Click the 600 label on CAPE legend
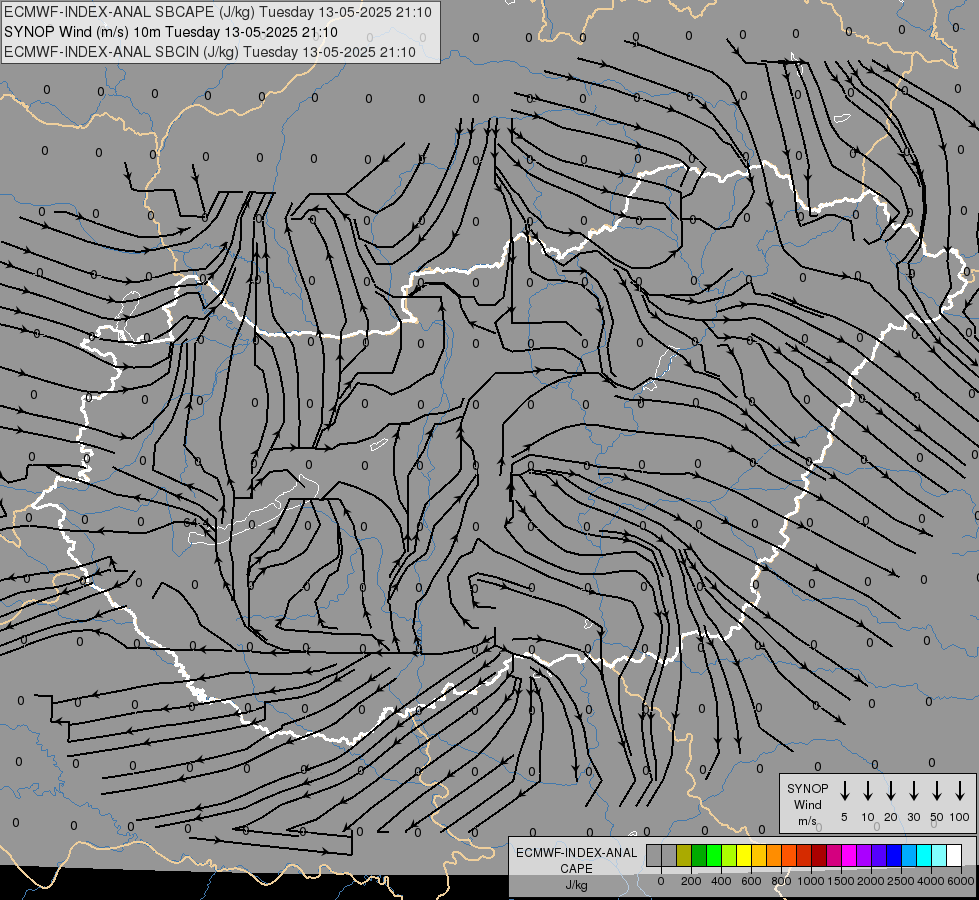The width and height of the screenshot is (979, 900). pos(751,881)
